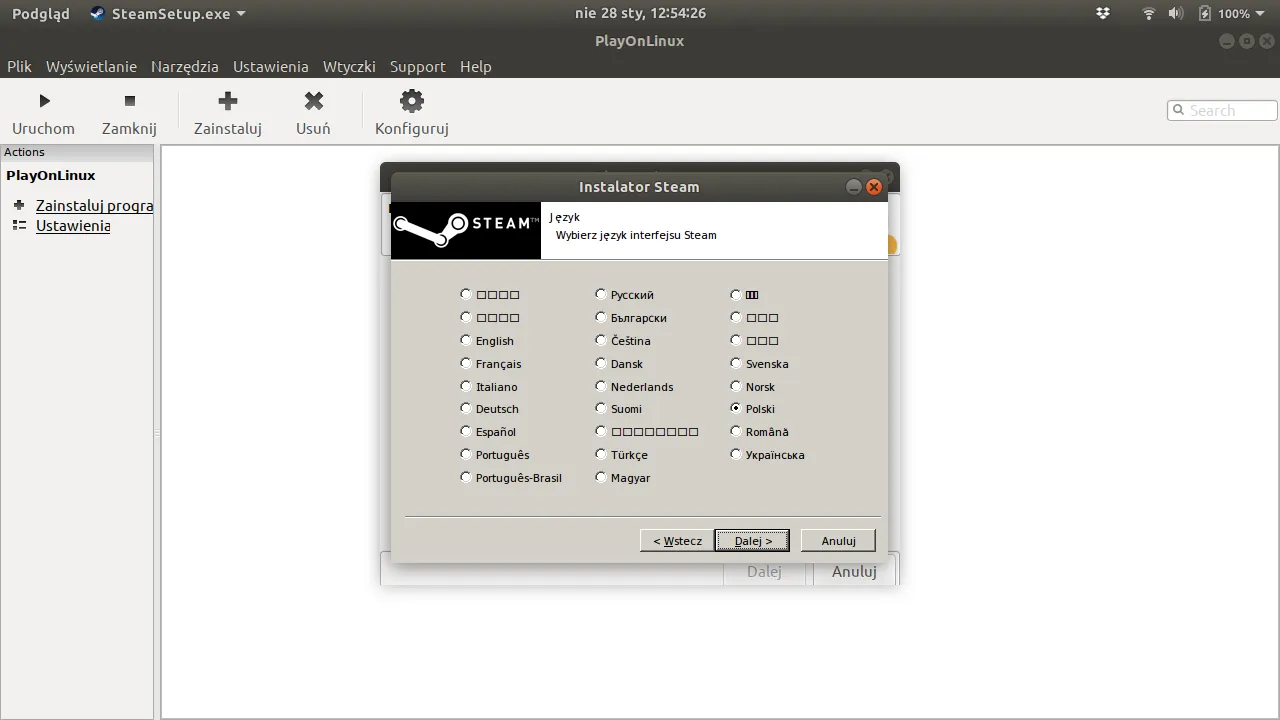Viewport: 1280px width, 720px height.
Task: Select the Русский radio button
Action: point(601,294)
